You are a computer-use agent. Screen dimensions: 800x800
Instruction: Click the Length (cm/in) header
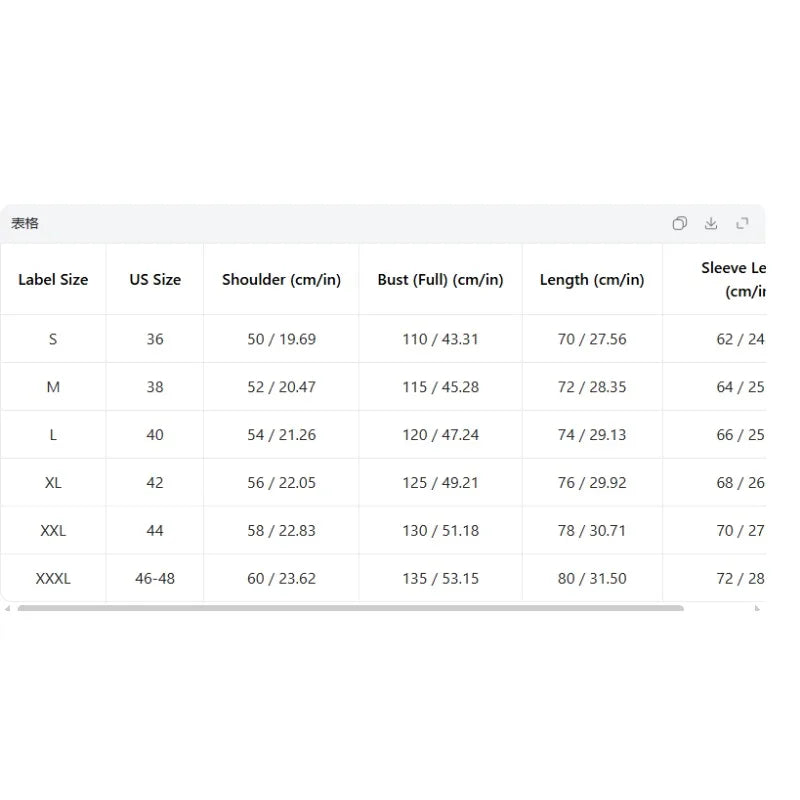click(592, 280)
